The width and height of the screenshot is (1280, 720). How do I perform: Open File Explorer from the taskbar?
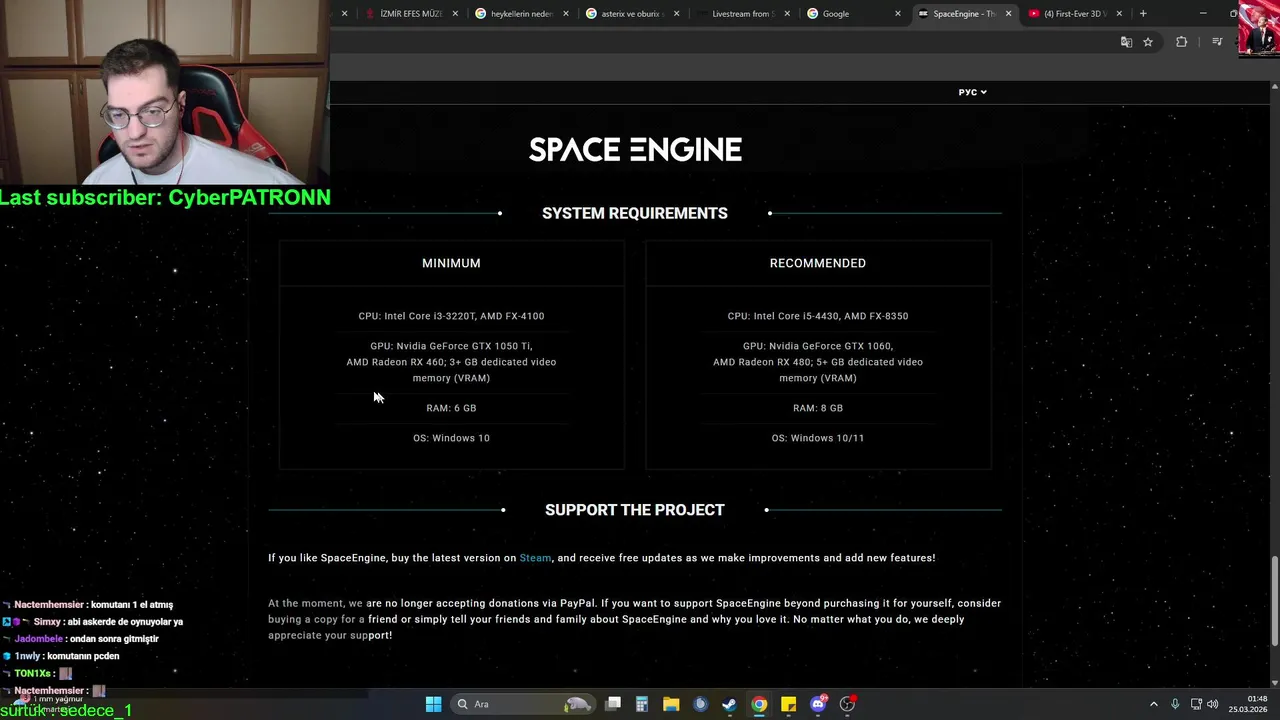click(x=671, y=704)
